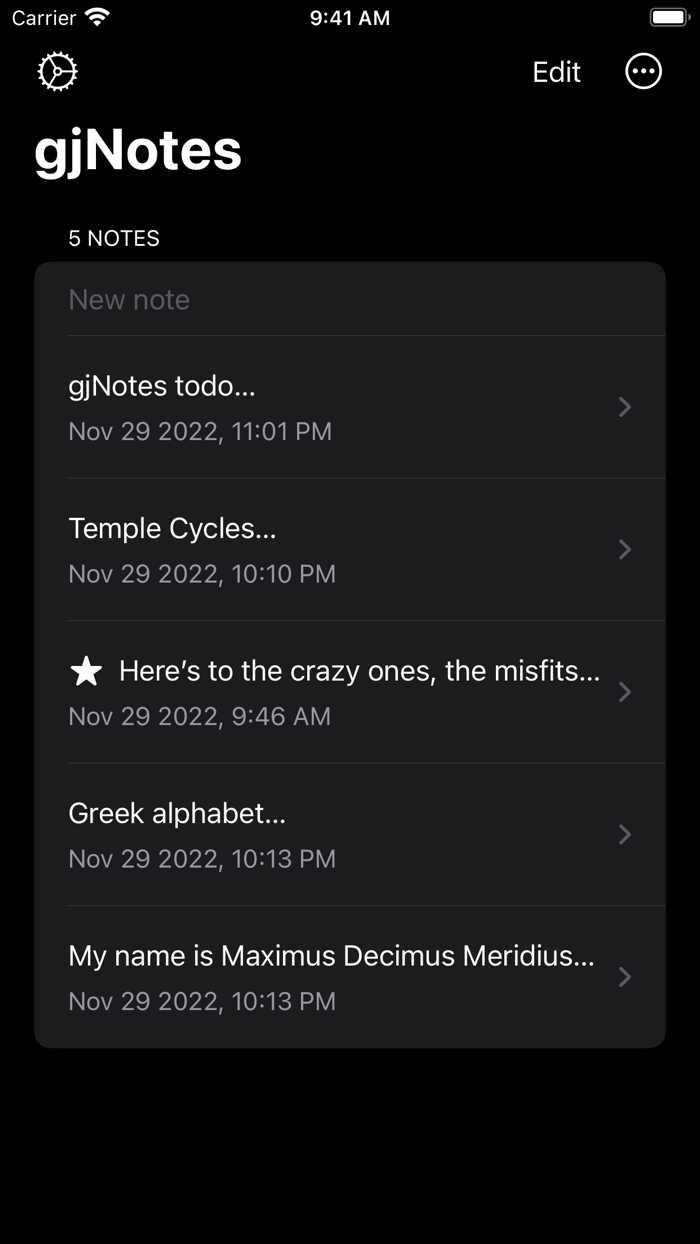Expand the gjNotes todo note
Image resolution: width=700 pixels, height=1244 pixels.
(624, 407)
